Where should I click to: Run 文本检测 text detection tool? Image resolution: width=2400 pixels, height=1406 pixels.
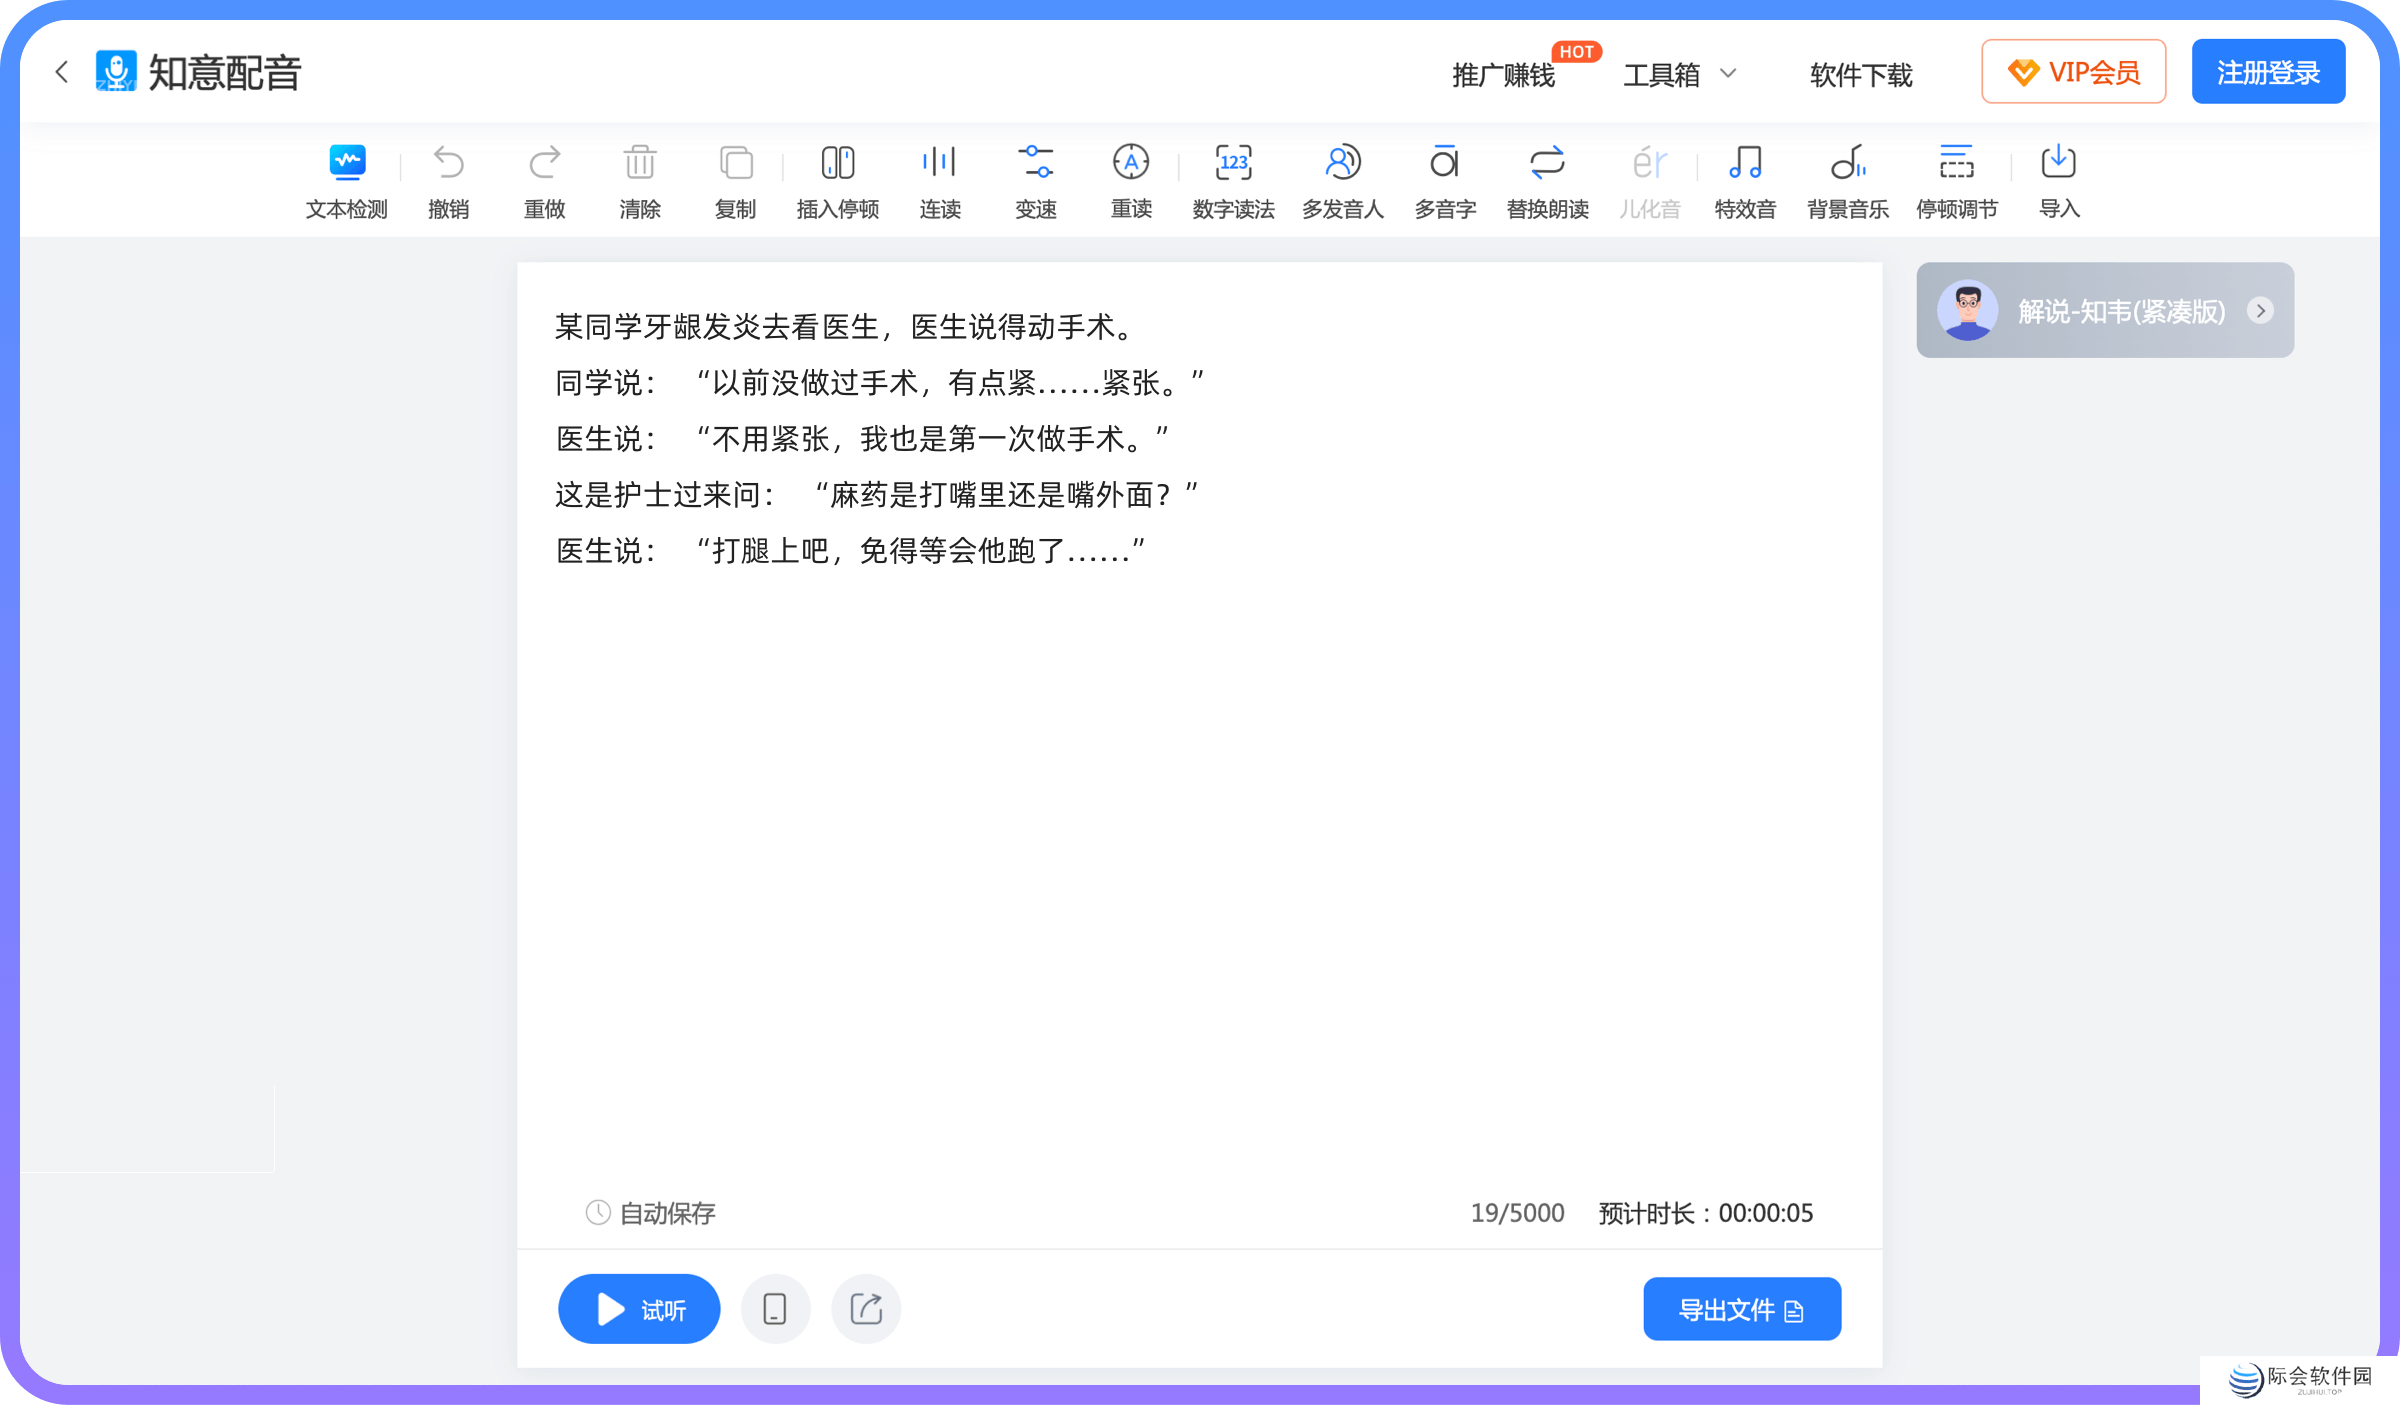[346, 180]
